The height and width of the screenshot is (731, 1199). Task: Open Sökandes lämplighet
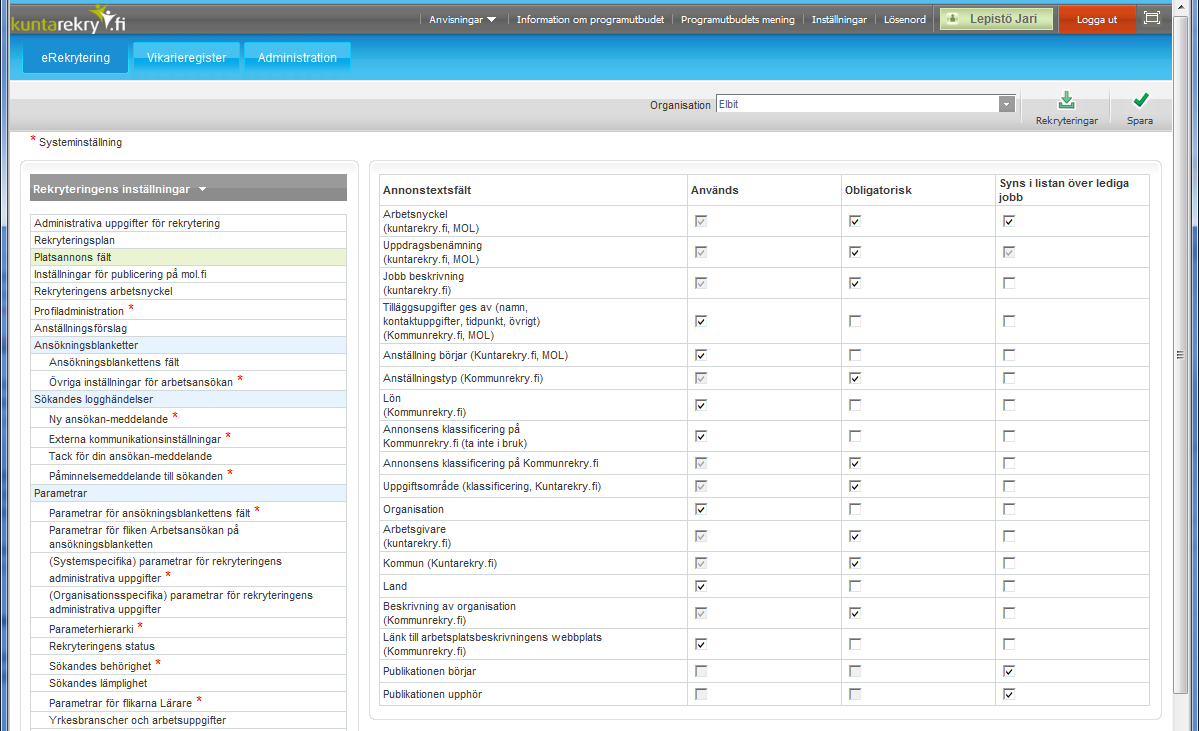188,683
